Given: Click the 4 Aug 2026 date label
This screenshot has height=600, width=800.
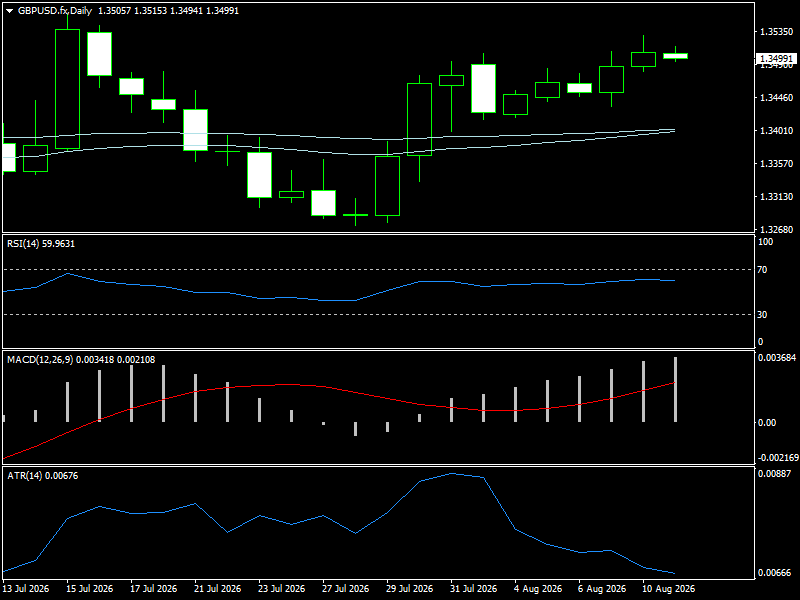Looking at the screenshot, I should pyautogui.click(x=538, y=589).
